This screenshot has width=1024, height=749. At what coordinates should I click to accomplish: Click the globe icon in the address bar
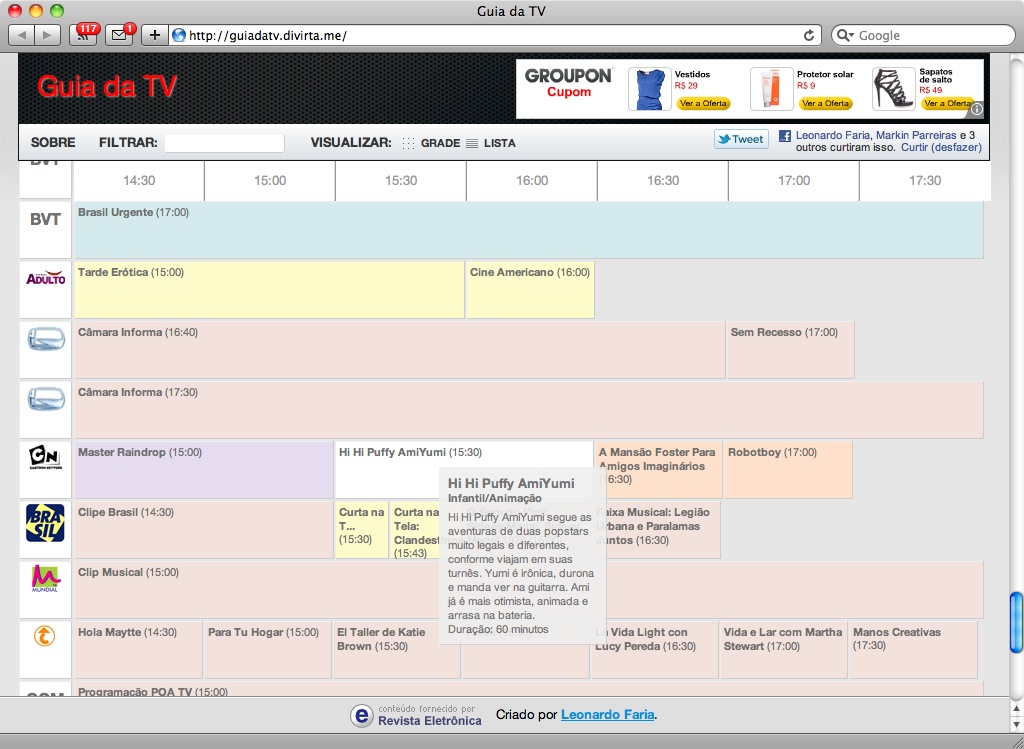(x=179, y=35)
